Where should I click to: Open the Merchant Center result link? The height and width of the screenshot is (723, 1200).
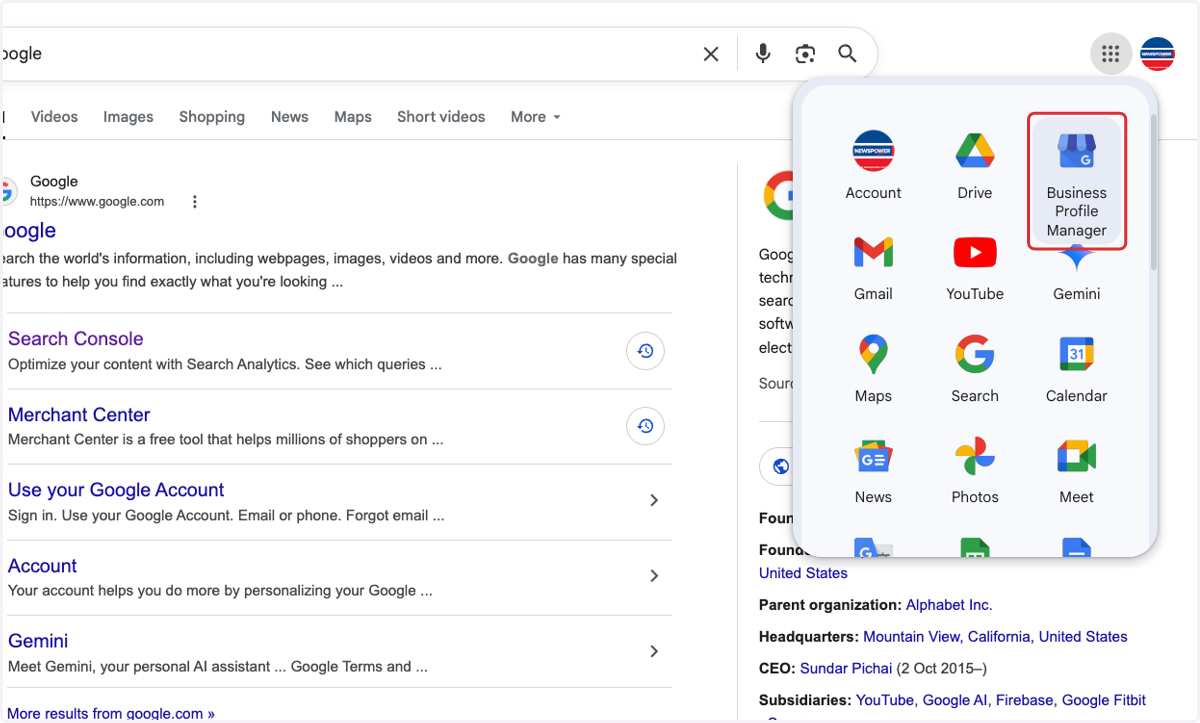tap(79, 415)
